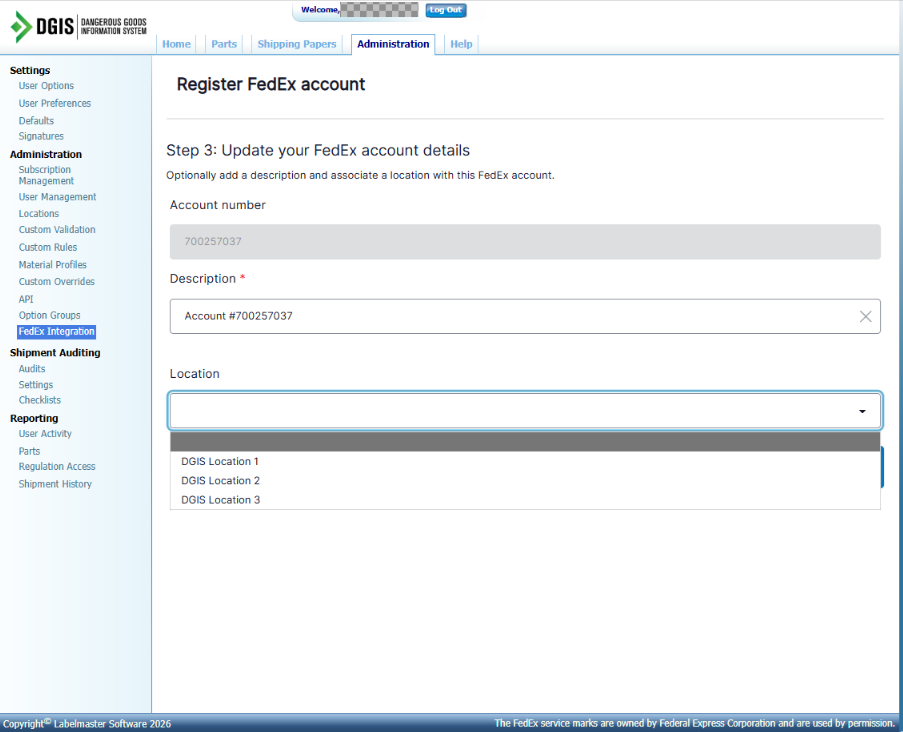Switch to the Parts tab

click(224, 44)
